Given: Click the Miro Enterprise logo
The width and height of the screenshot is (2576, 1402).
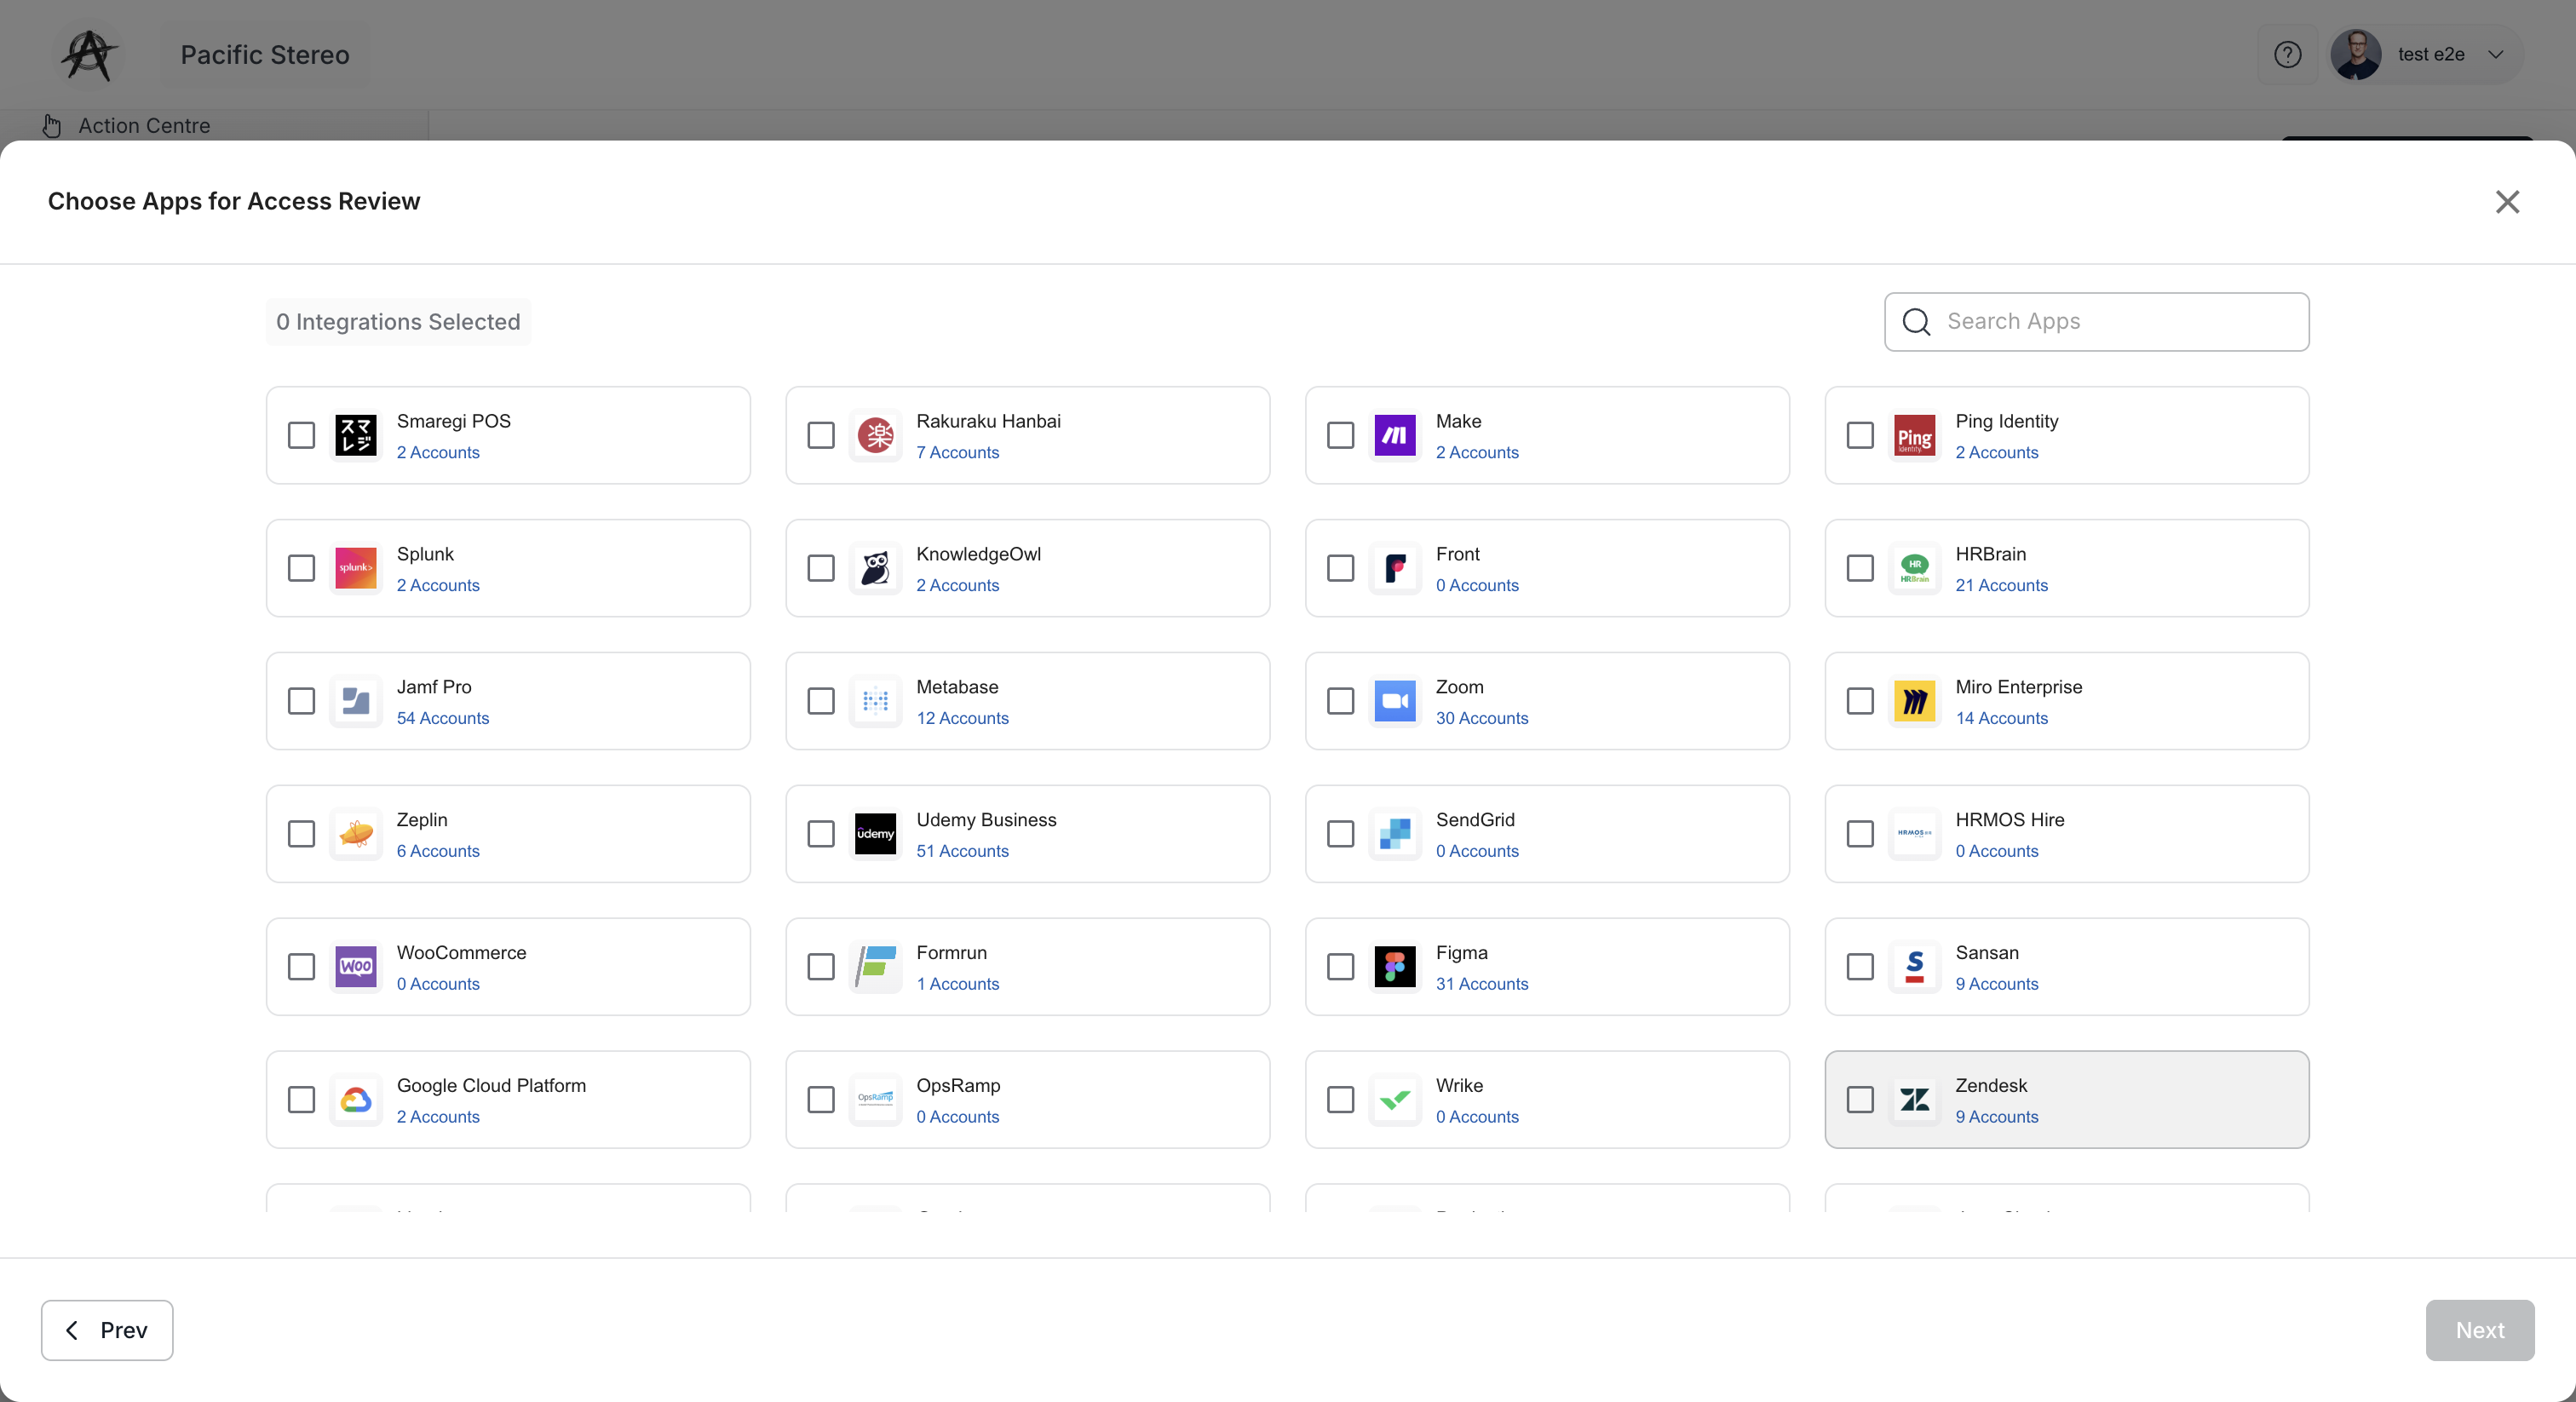Looking at the screenshot, I should pyautogui.click(x=1914, y=701).
